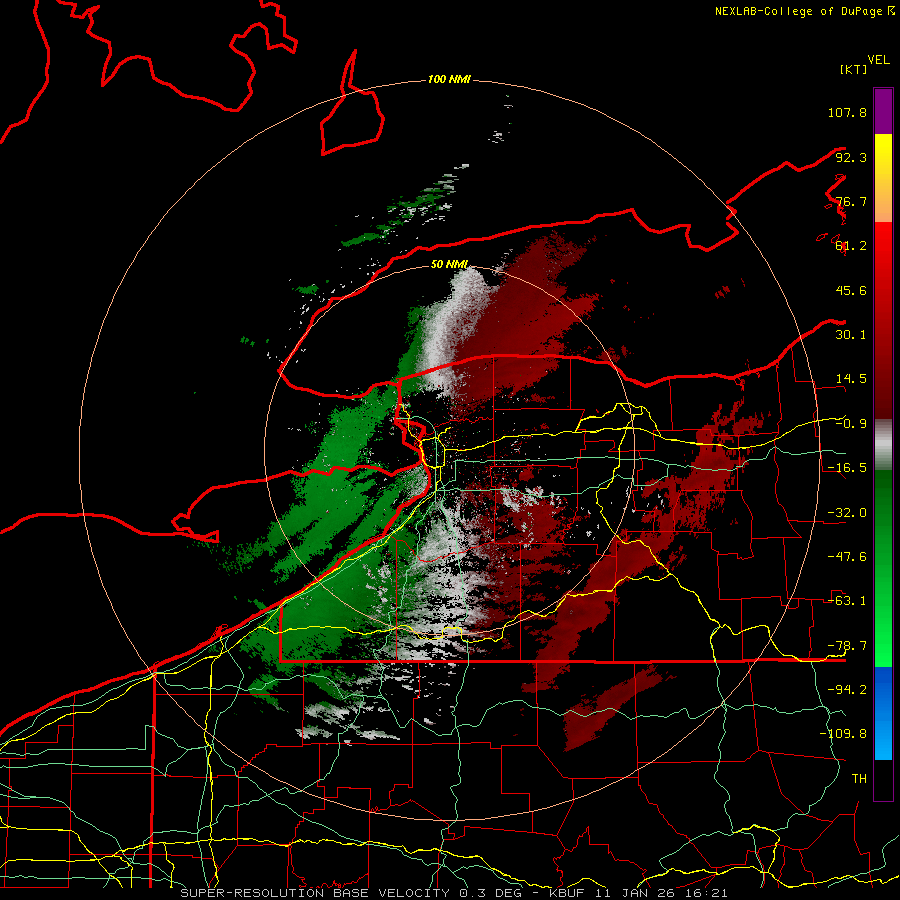This screenshot has width=900, height=900.
Task: Click the [KT] units label
Action: 854,69
